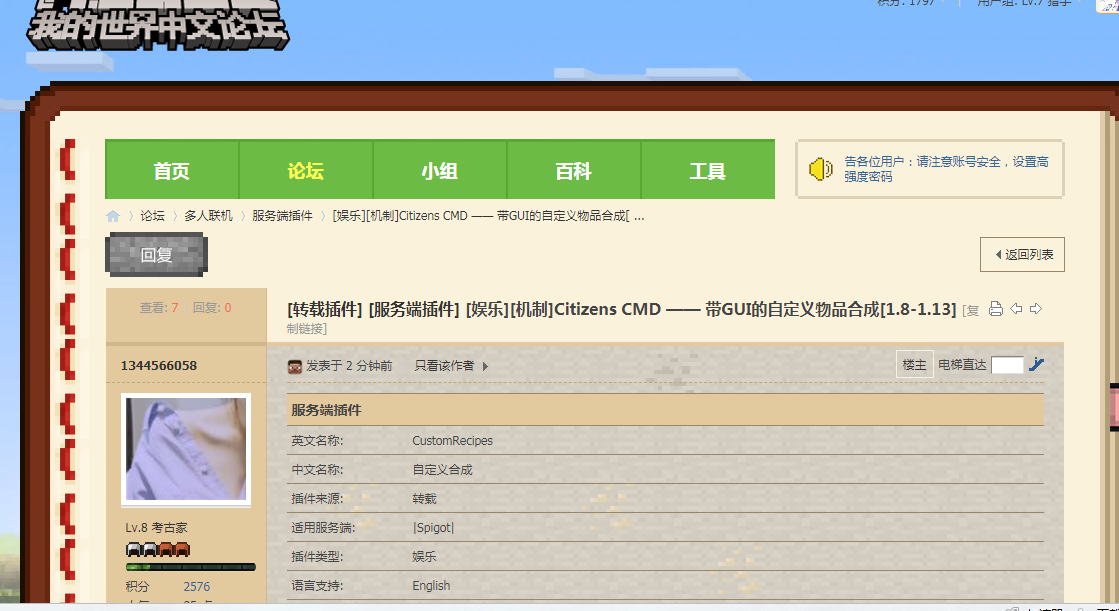1119x611 pixels.
Task: Open the Citizens CMD thread breadcrumb link
Action: point(488,216)
